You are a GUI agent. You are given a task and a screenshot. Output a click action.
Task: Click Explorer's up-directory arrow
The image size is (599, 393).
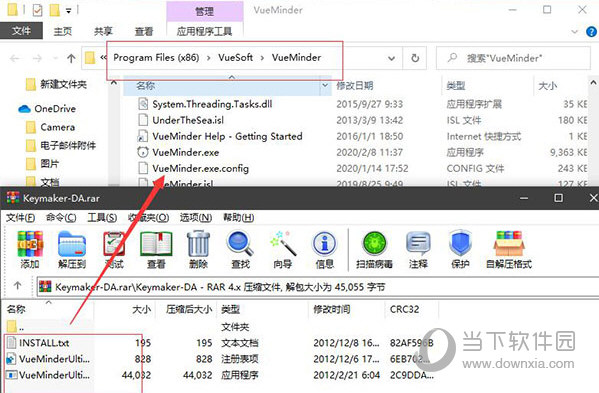pyautogui.click(x=71, y=58)
